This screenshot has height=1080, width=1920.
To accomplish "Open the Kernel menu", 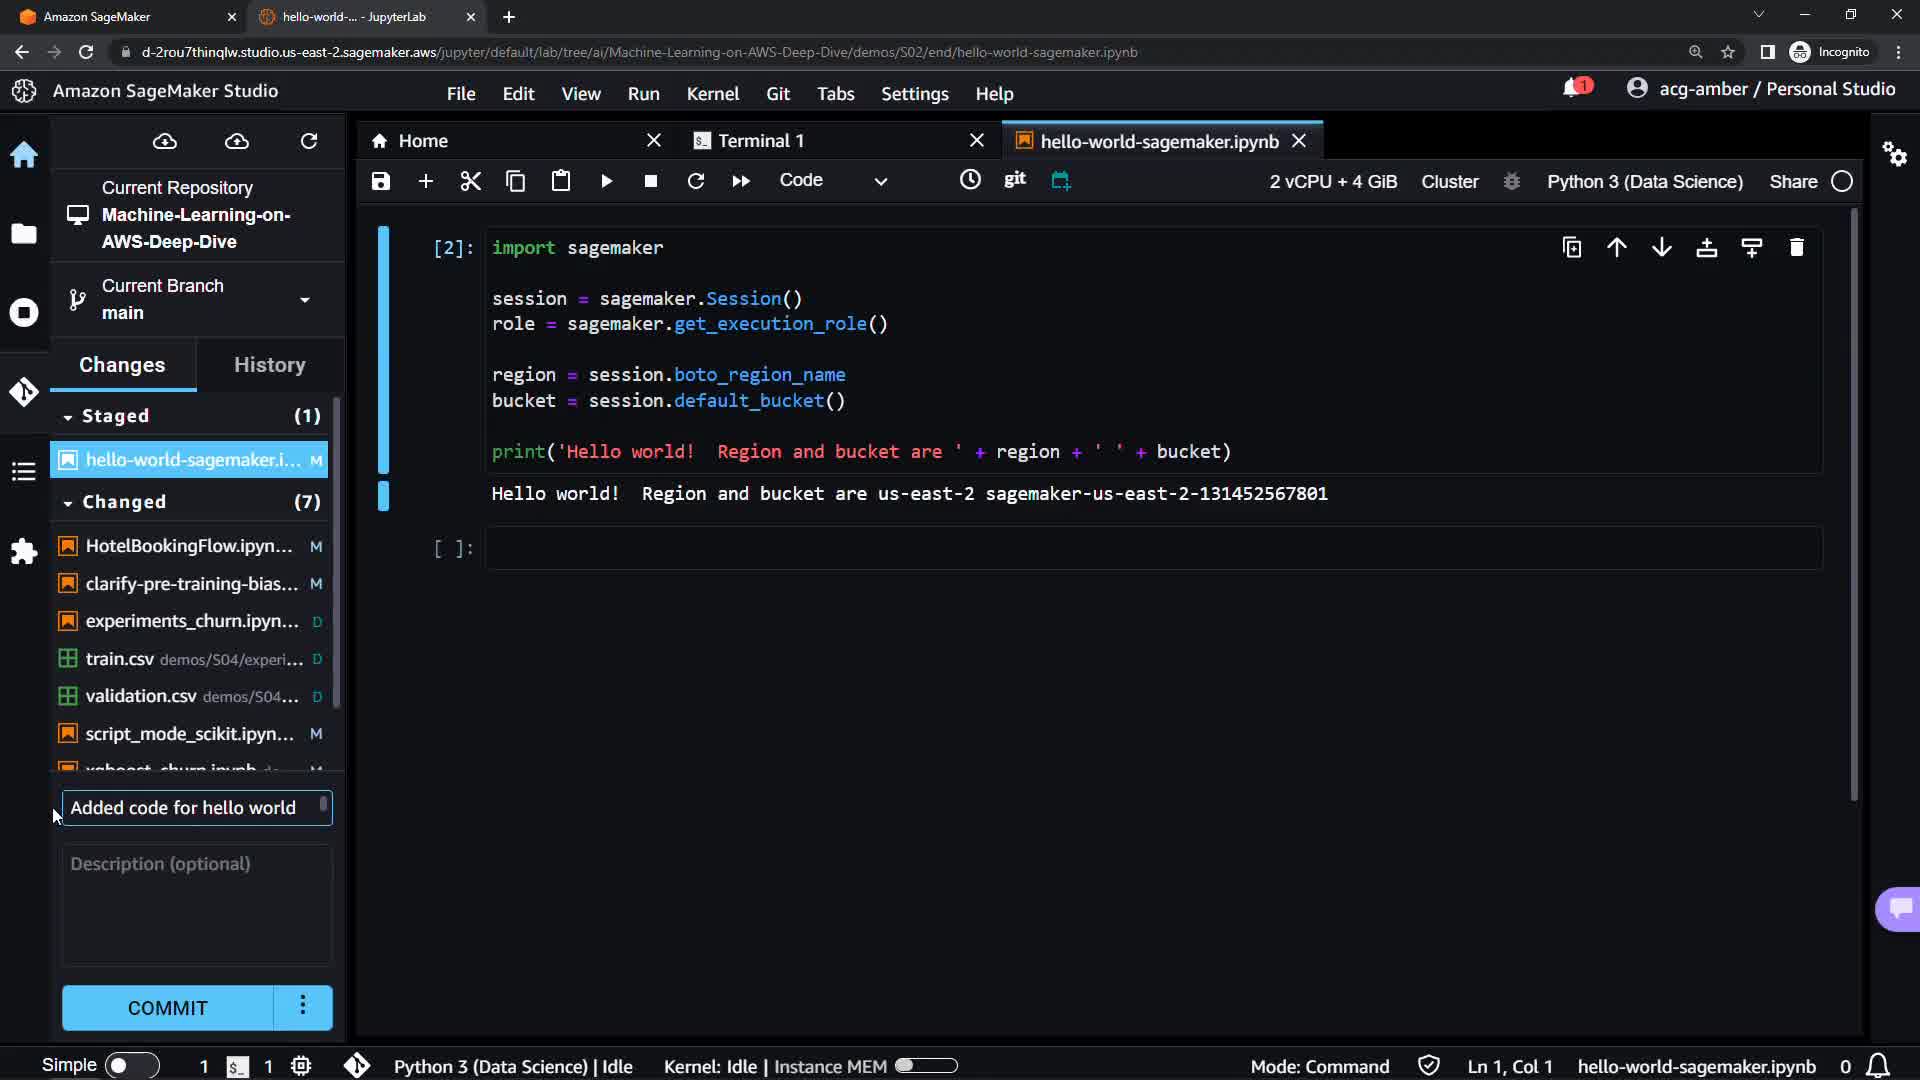I will click(712, 94).
